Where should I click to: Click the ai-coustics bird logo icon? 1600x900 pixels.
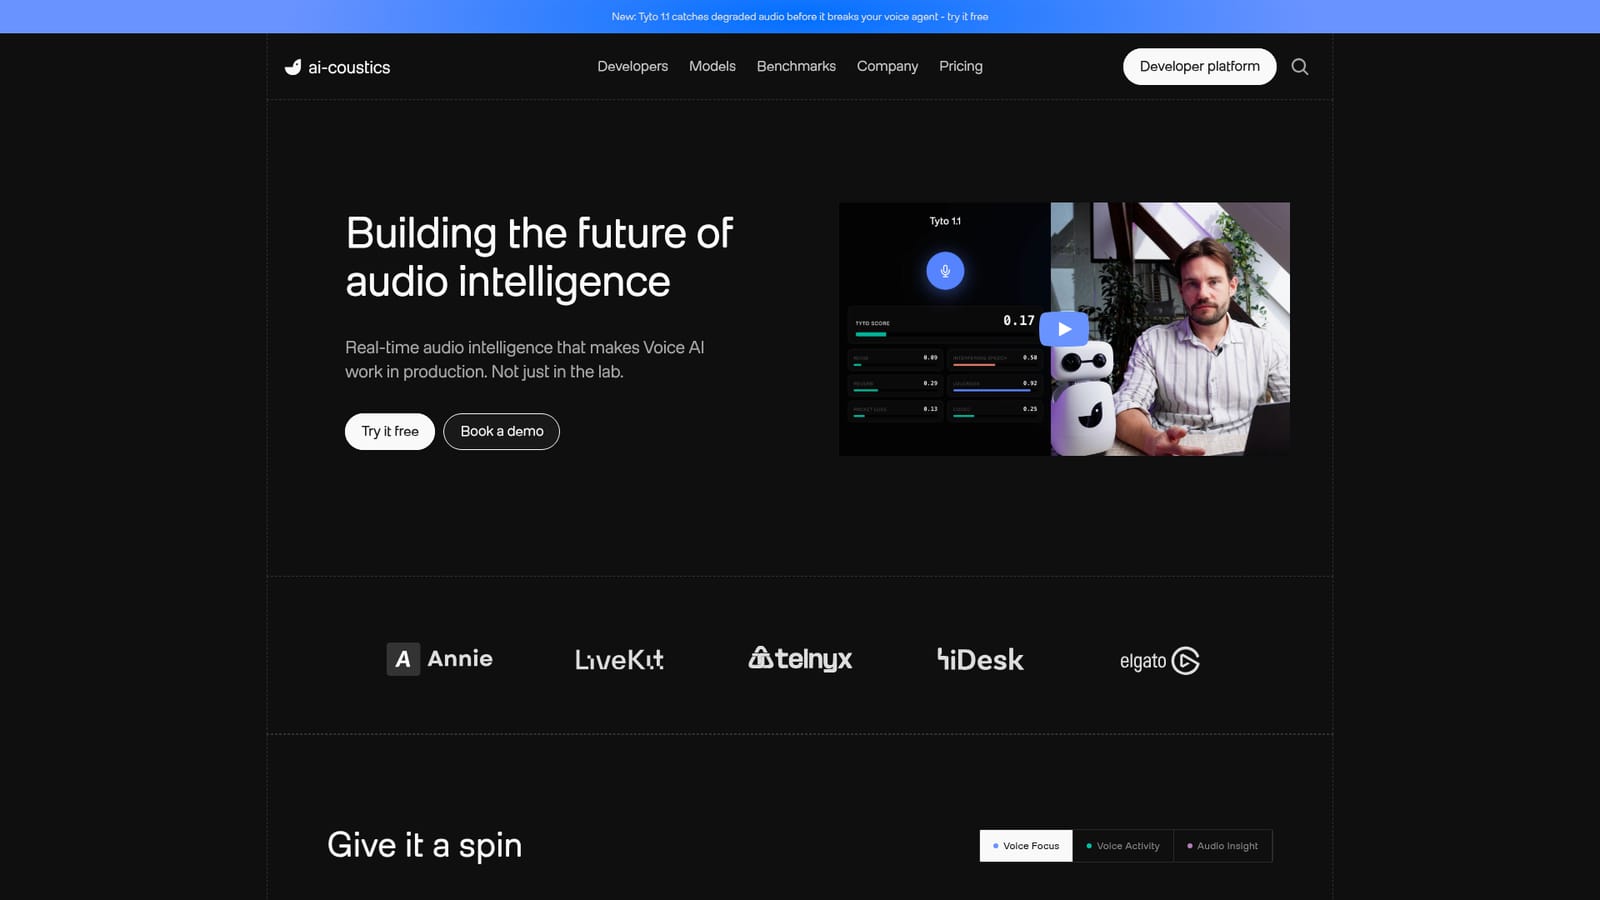pyautogui.click(x=293, y=67)
